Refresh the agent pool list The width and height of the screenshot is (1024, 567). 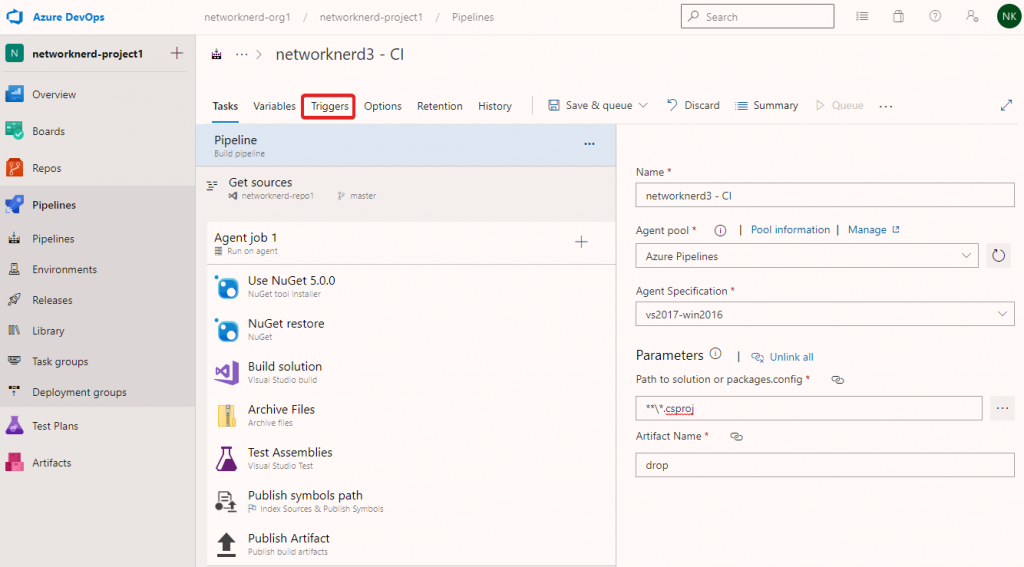tap(998, 255)
